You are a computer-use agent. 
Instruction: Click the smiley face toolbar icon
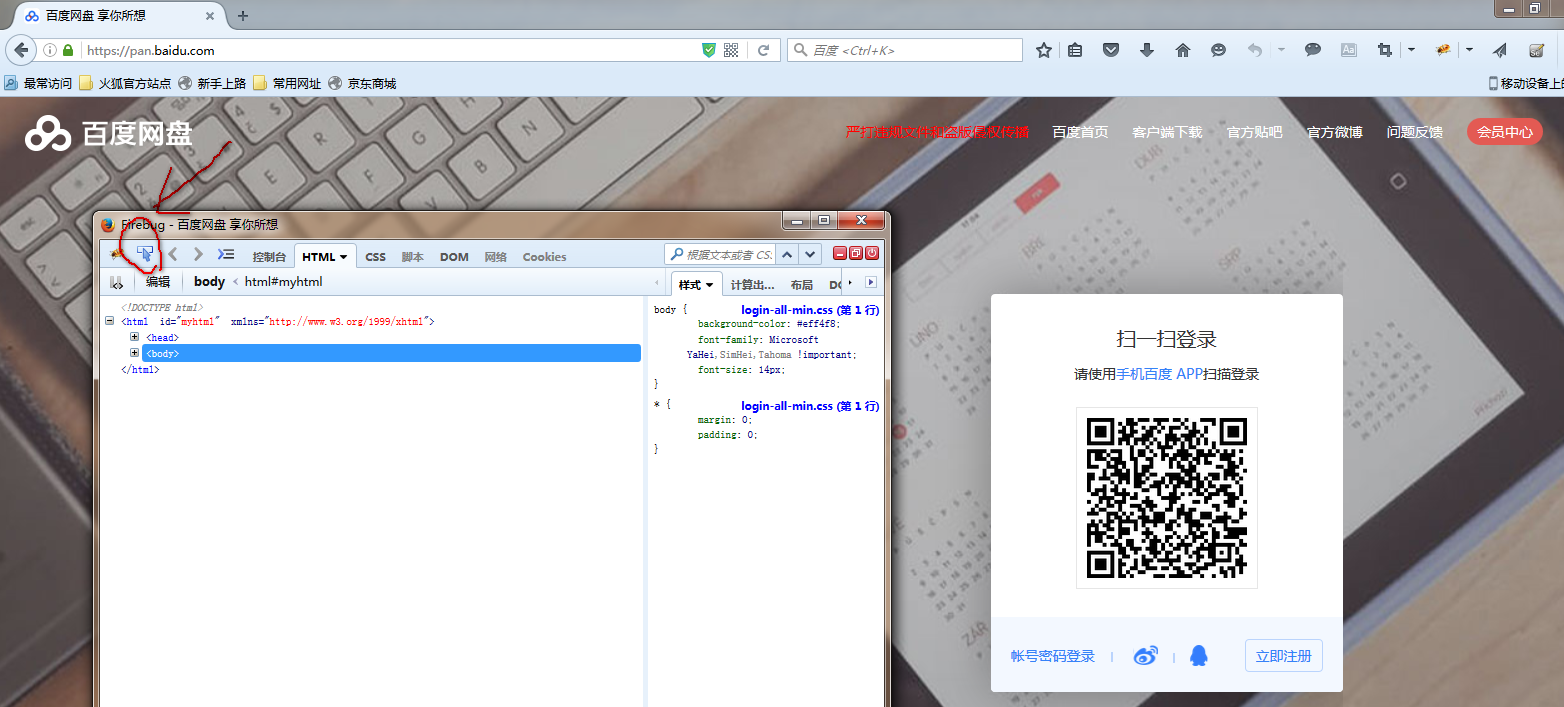[x=1218, y=50]
